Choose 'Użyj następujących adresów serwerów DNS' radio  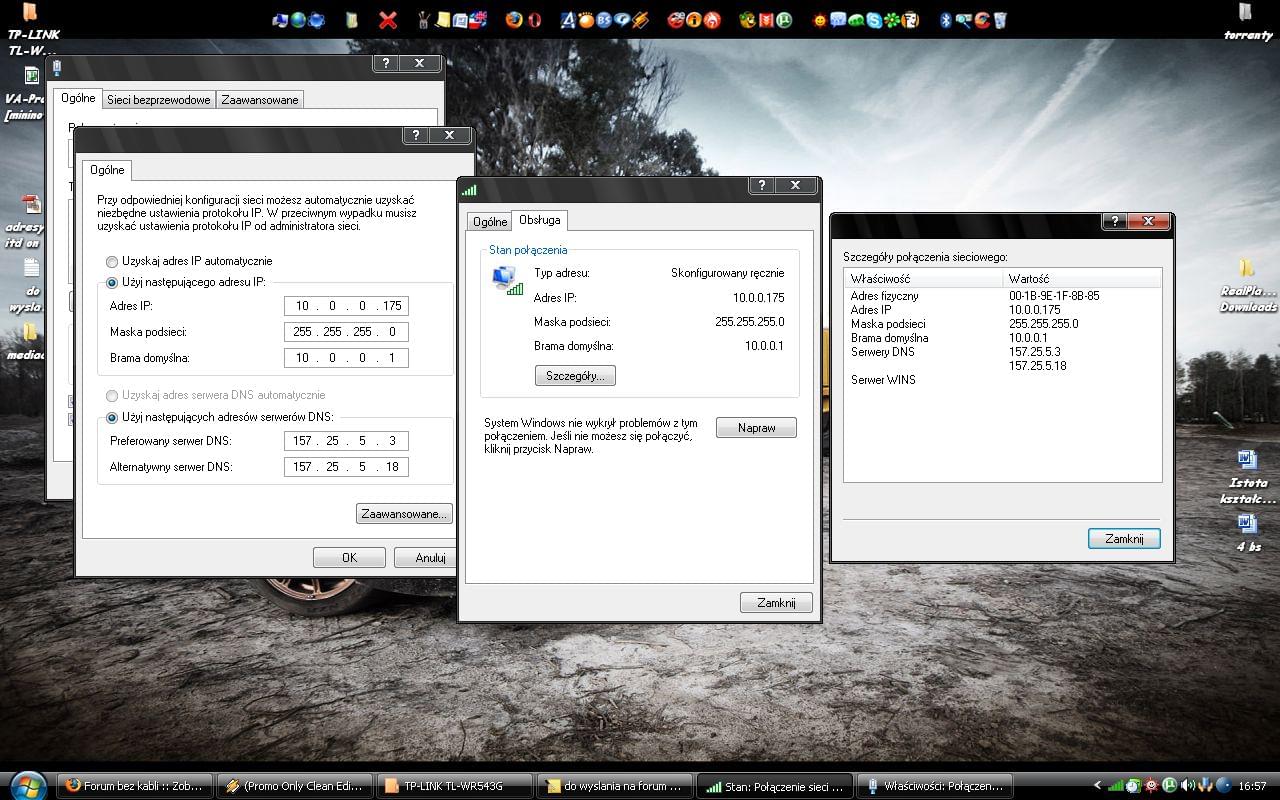(112, 417)
